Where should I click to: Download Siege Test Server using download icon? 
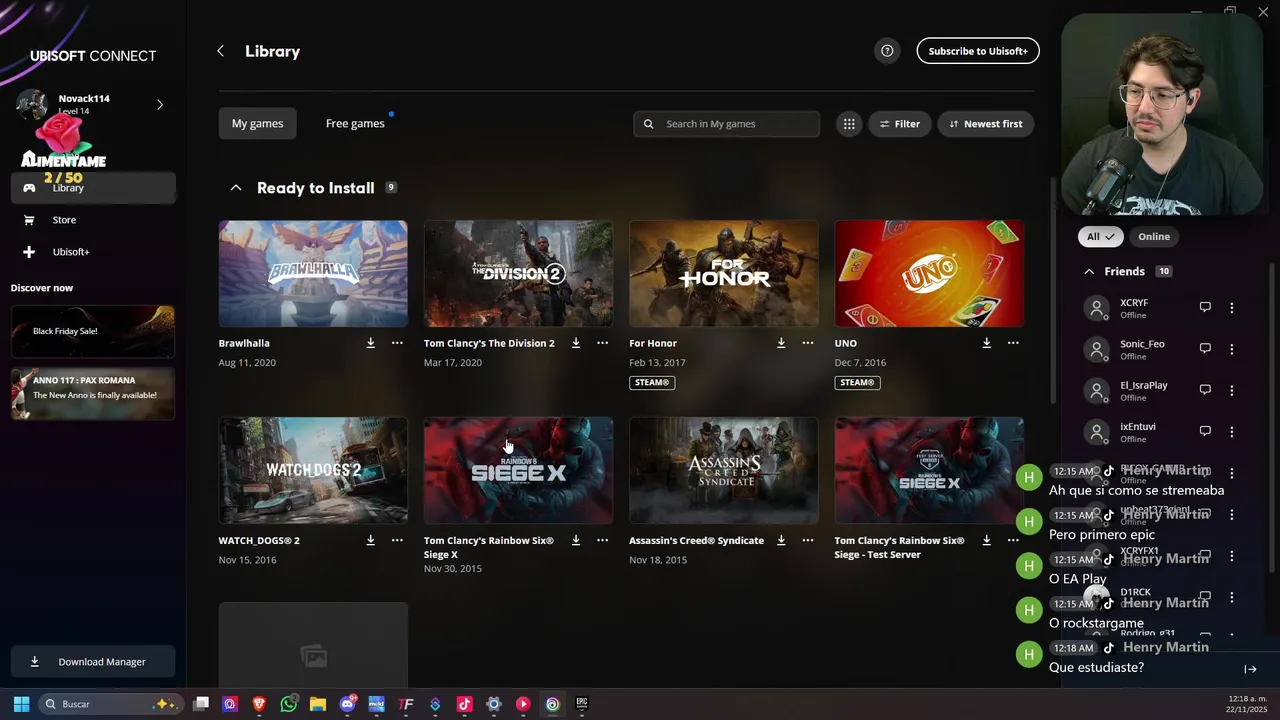coord(986,540)
